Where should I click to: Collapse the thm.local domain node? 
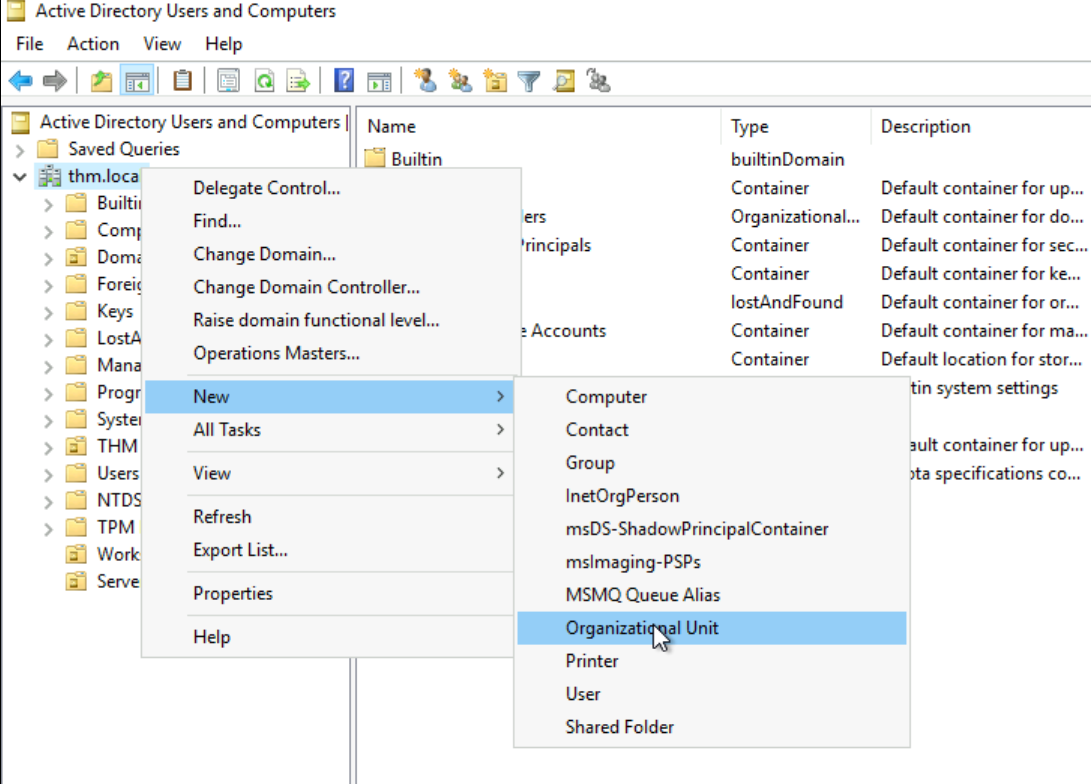pos(20,177)
